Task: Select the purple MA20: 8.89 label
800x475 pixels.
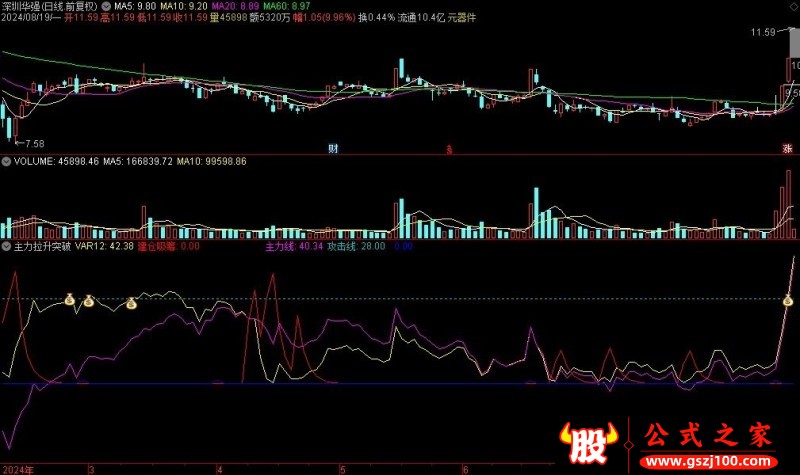Action: pyautogui.click(x=235, y=7)
